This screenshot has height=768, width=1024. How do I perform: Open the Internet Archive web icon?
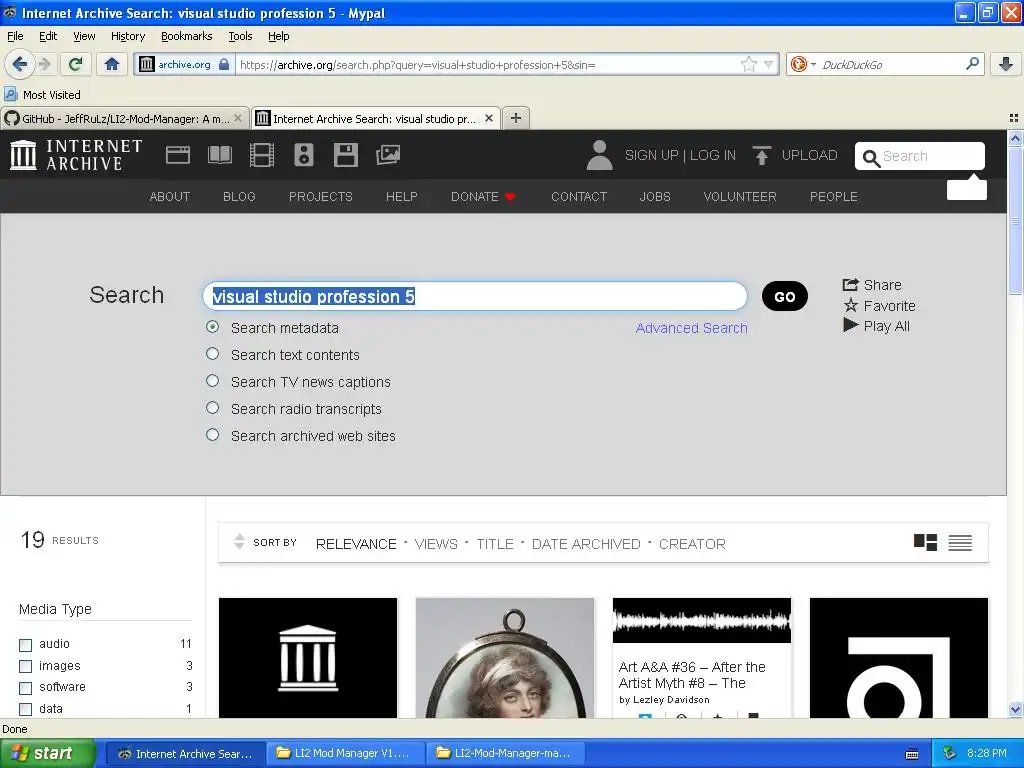click(178, 155)
